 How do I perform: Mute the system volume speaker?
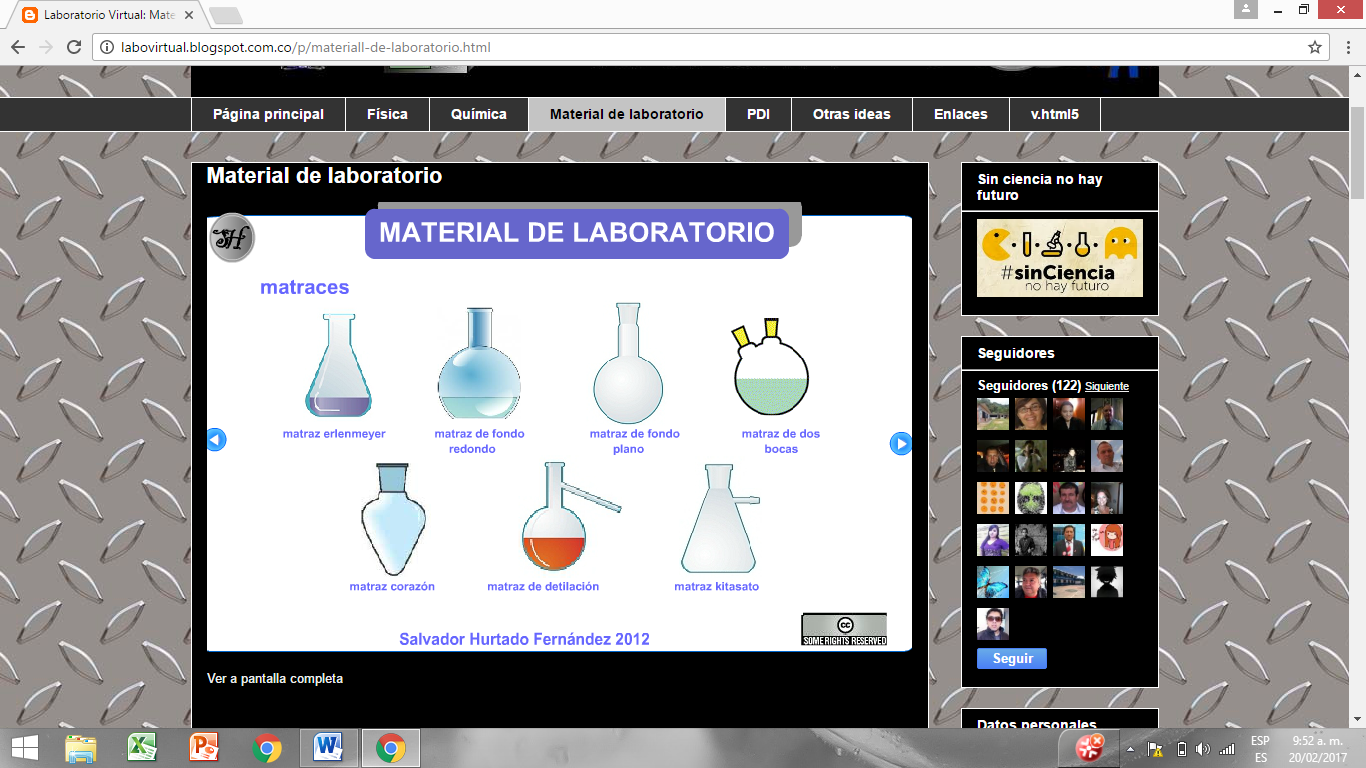click(1202, 747)
